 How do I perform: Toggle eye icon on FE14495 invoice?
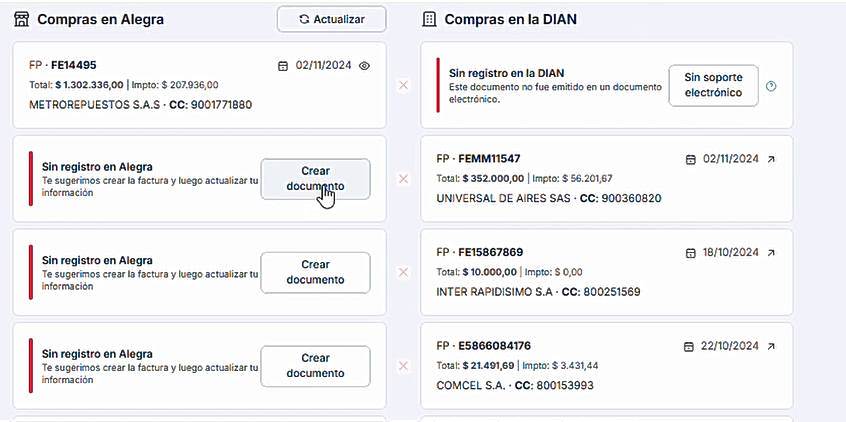tap(364, 66)
